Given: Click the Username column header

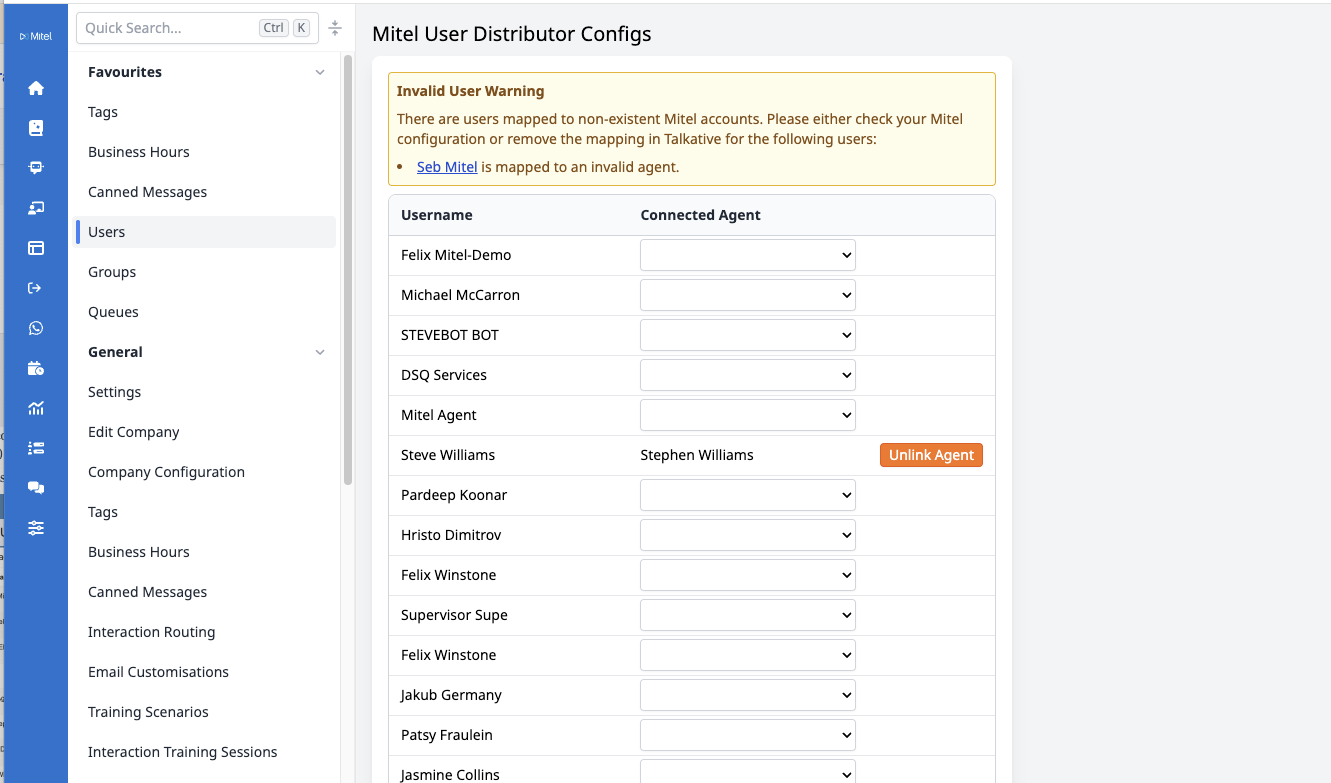Looking at the screenshot, I should click(437, 215).
